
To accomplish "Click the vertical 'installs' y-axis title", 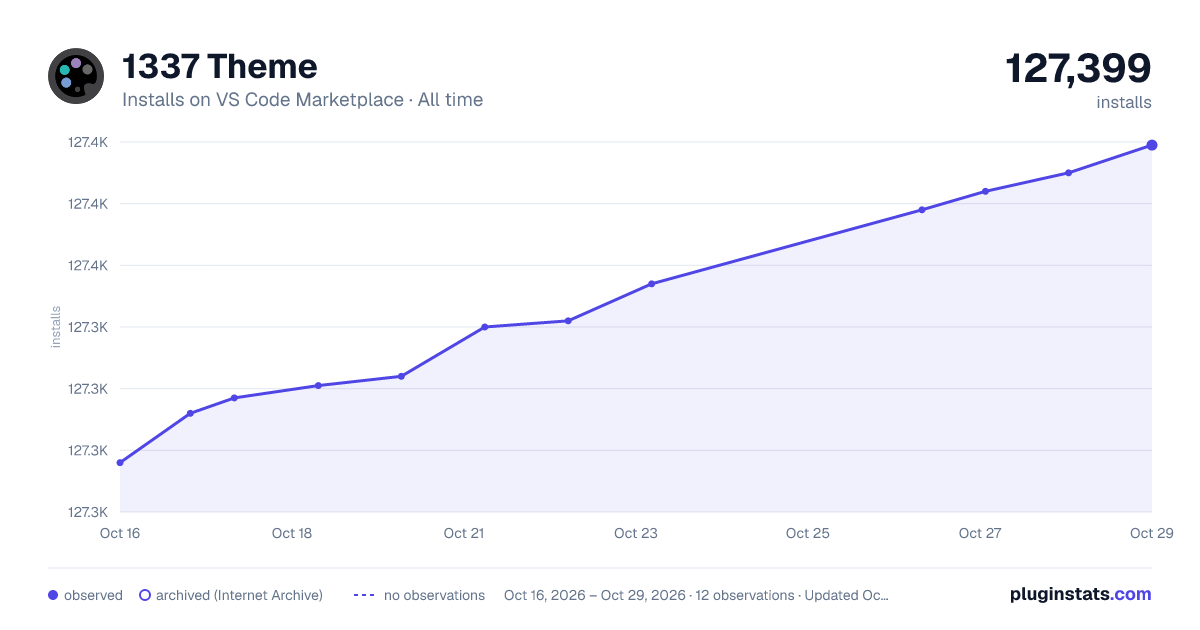I will click(x=56, y=327).
